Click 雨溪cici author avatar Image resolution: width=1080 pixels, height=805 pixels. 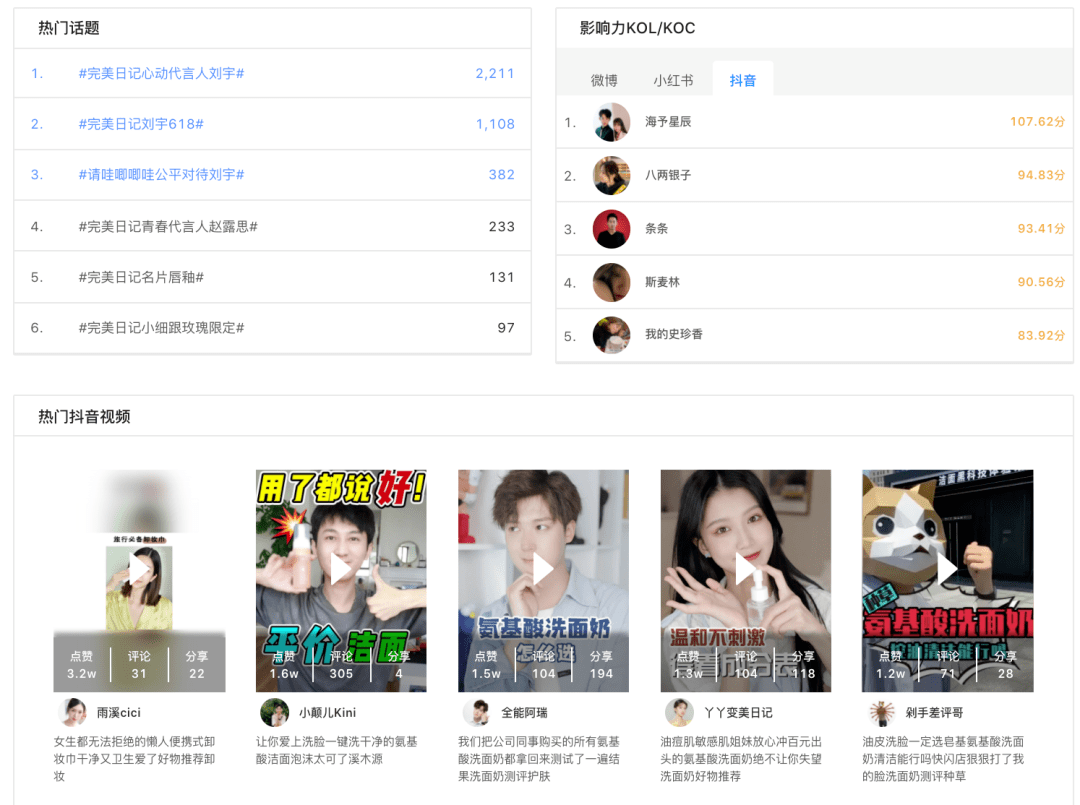[x=74, y=713]
